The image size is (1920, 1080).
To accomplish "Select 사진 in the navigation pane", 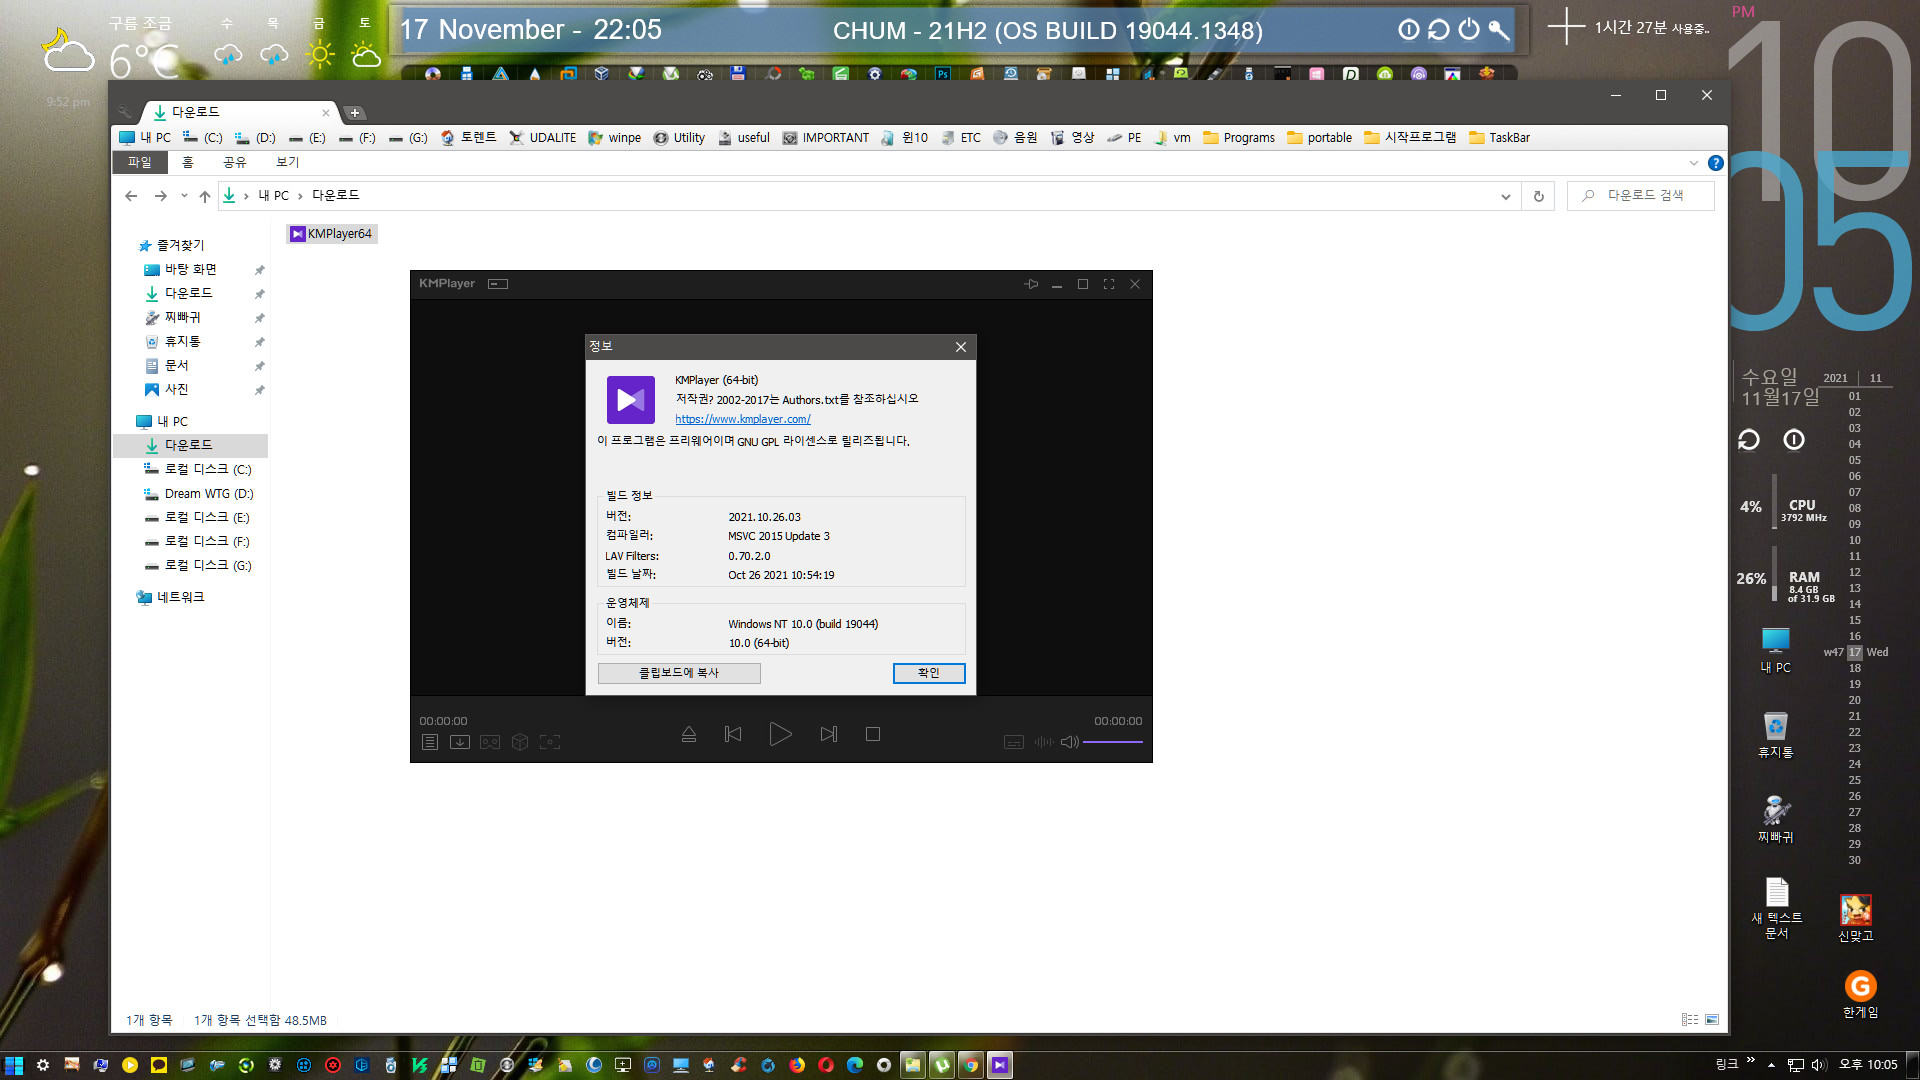I will [x=176, y=390].
